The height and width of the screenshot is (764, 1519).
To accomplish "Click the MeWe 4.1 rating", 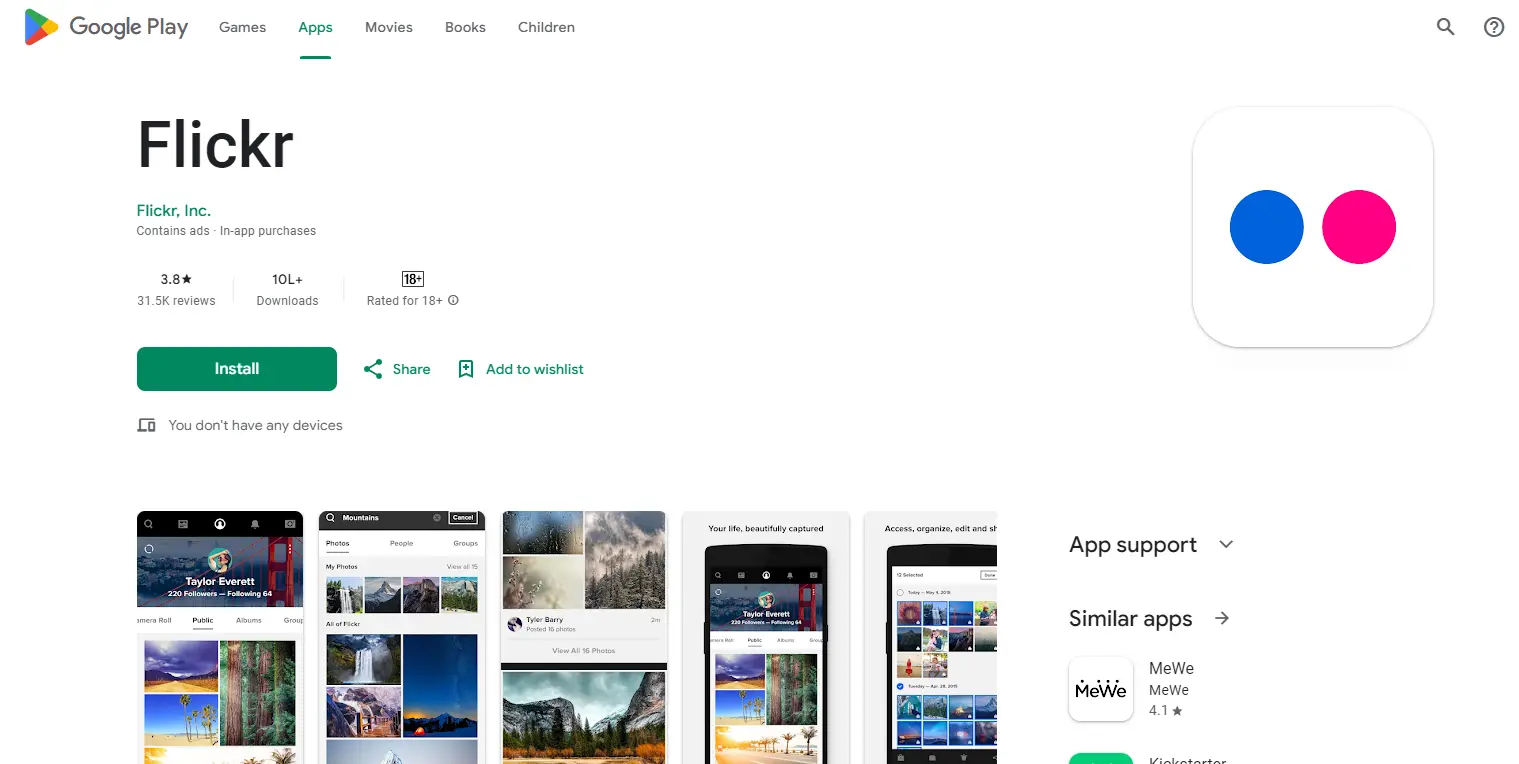I will 1166,711.
